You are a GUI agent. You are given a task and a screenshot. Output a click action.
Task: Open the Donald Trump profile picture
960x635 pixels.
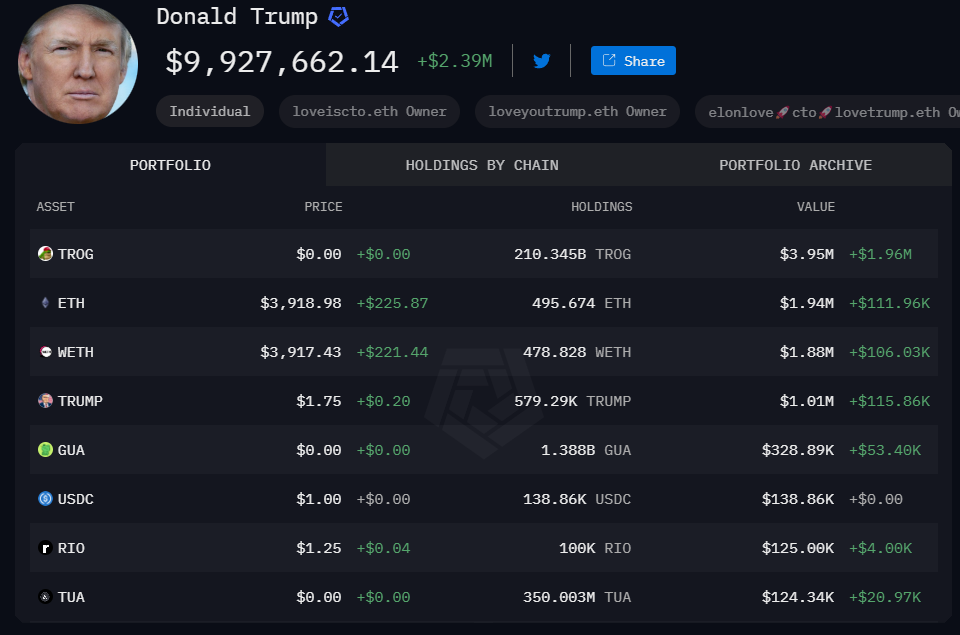click(78, 64)
